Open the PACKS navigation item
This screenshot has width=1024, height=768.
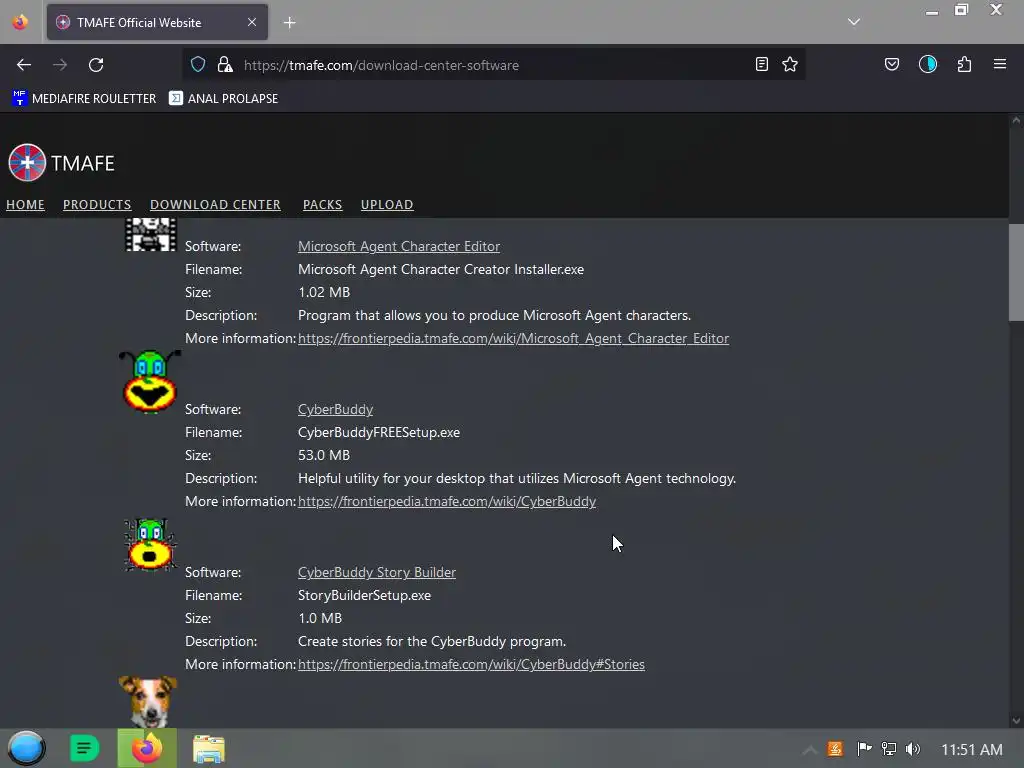[323, 204]
